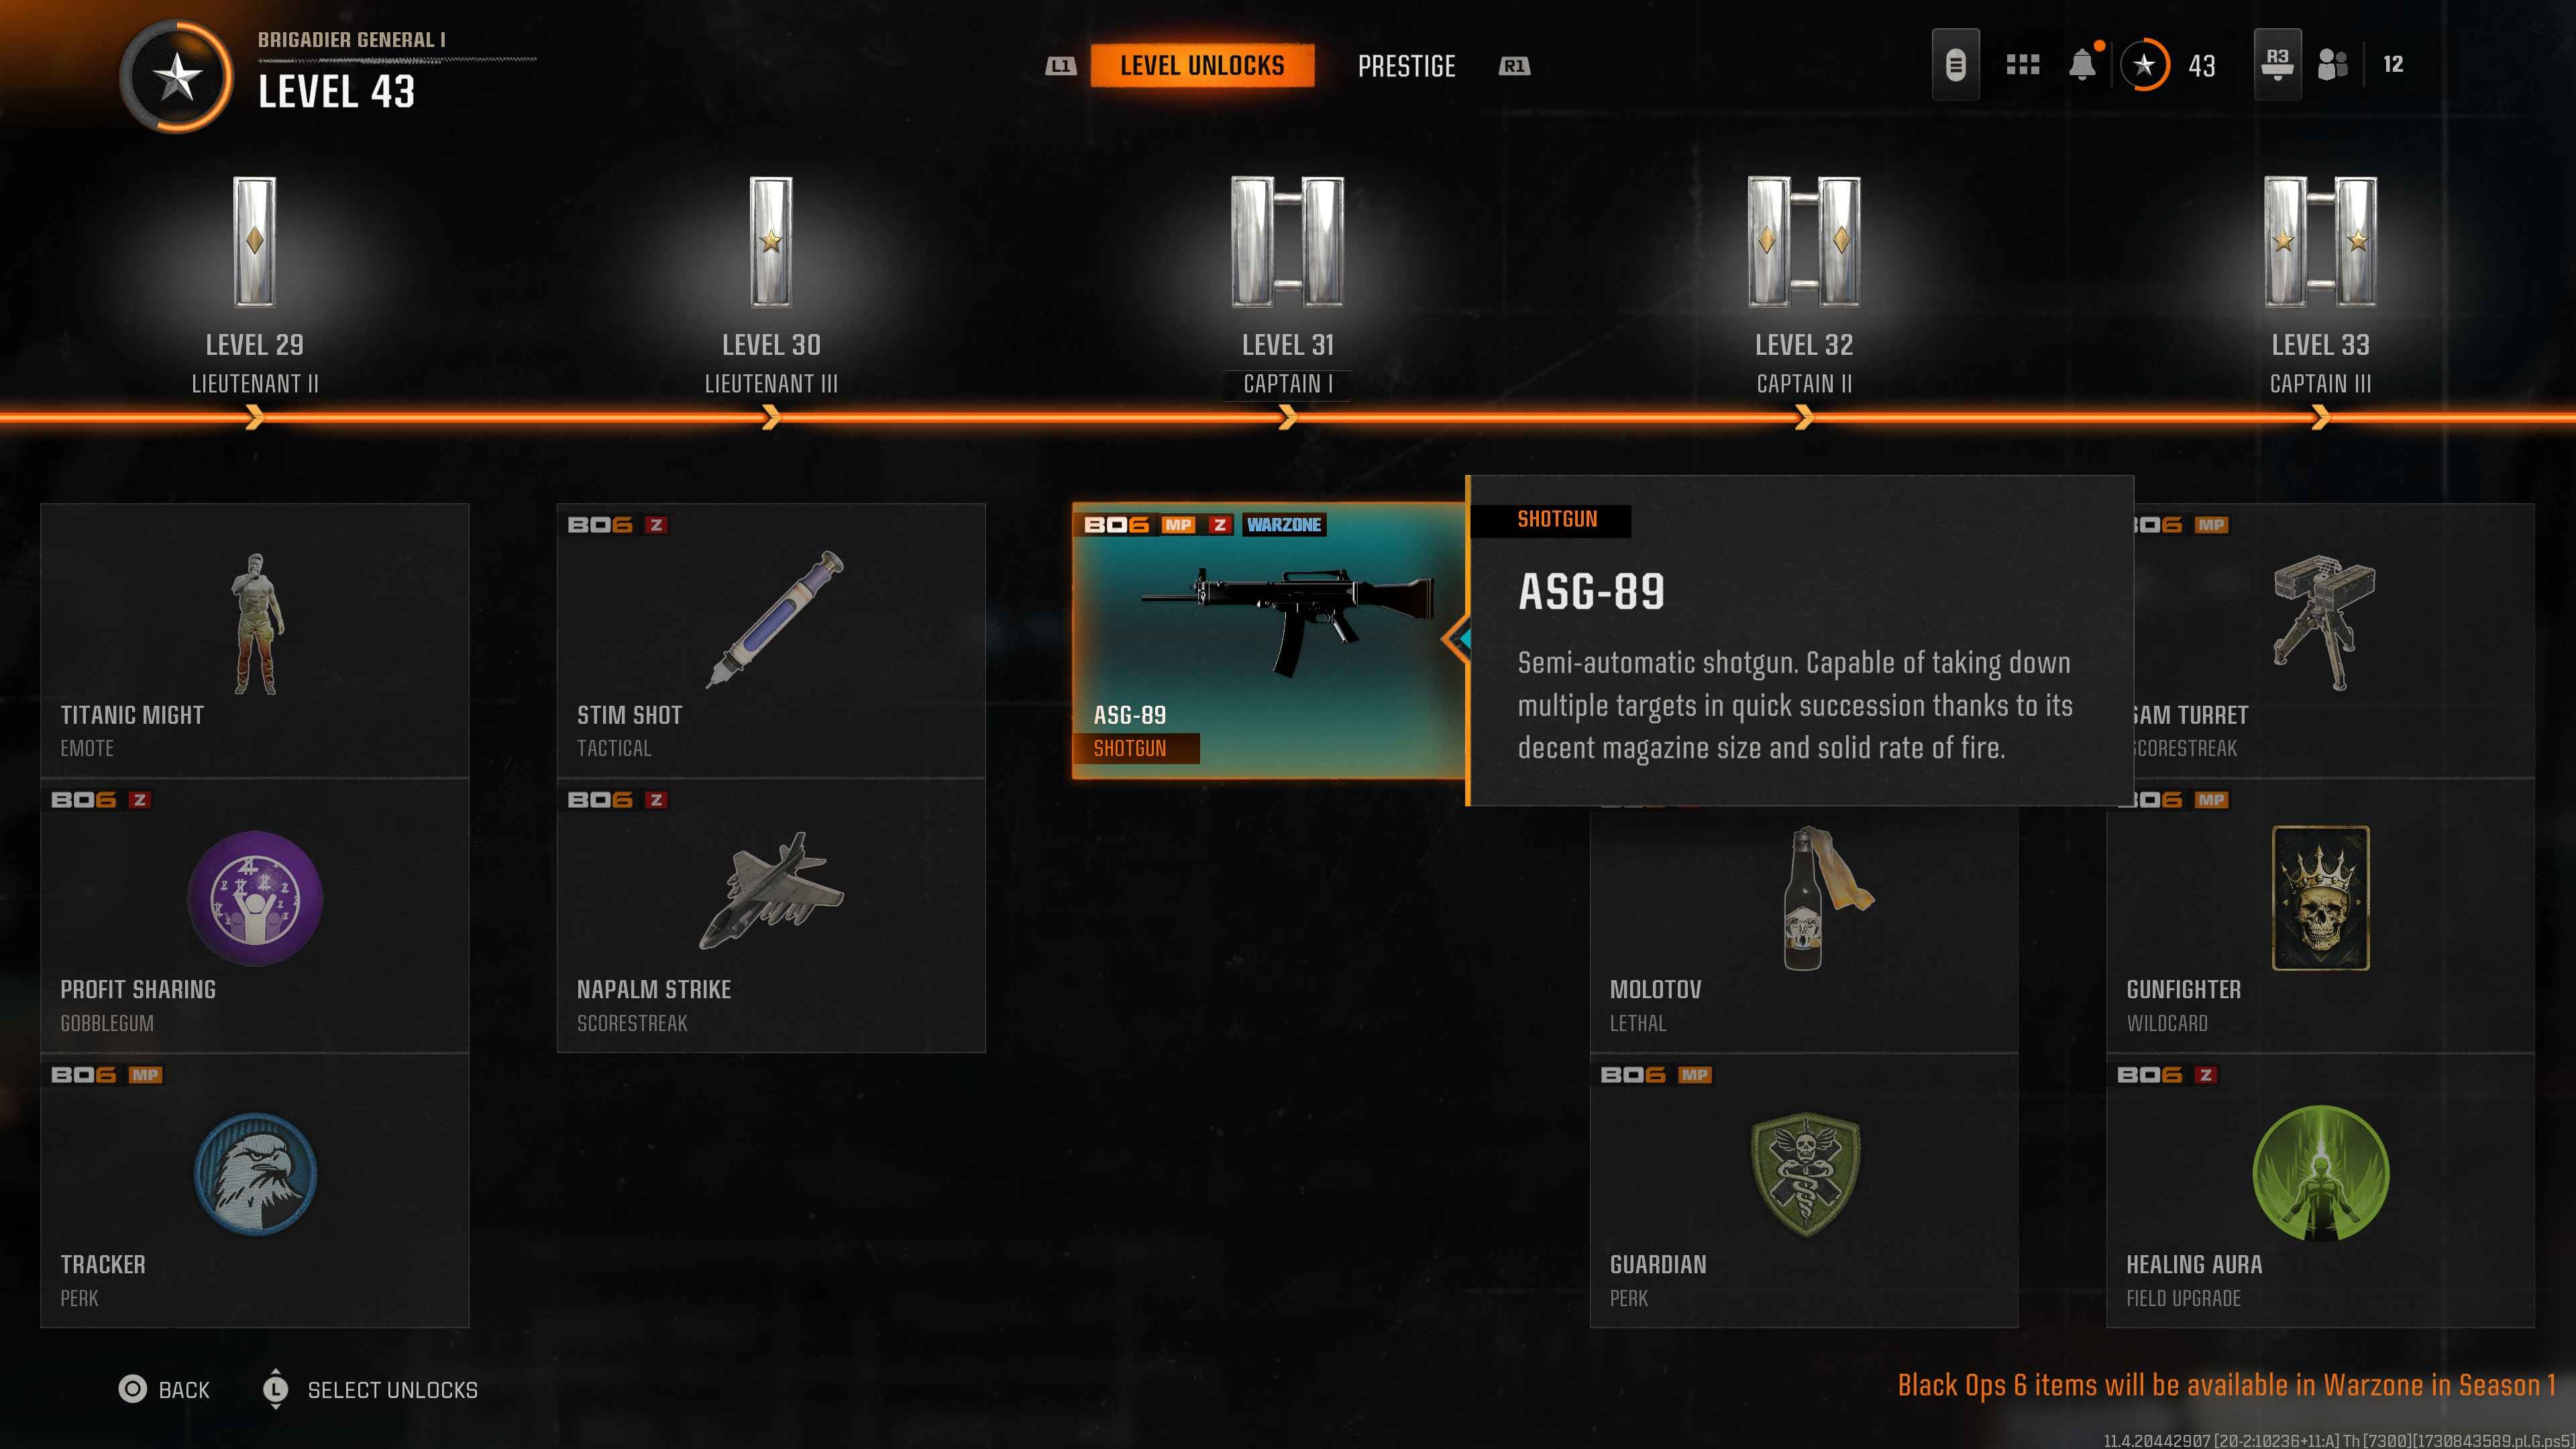Select the Level 30 timeline arrow marker
The image size is (2576, 1449).
(771, 417)
